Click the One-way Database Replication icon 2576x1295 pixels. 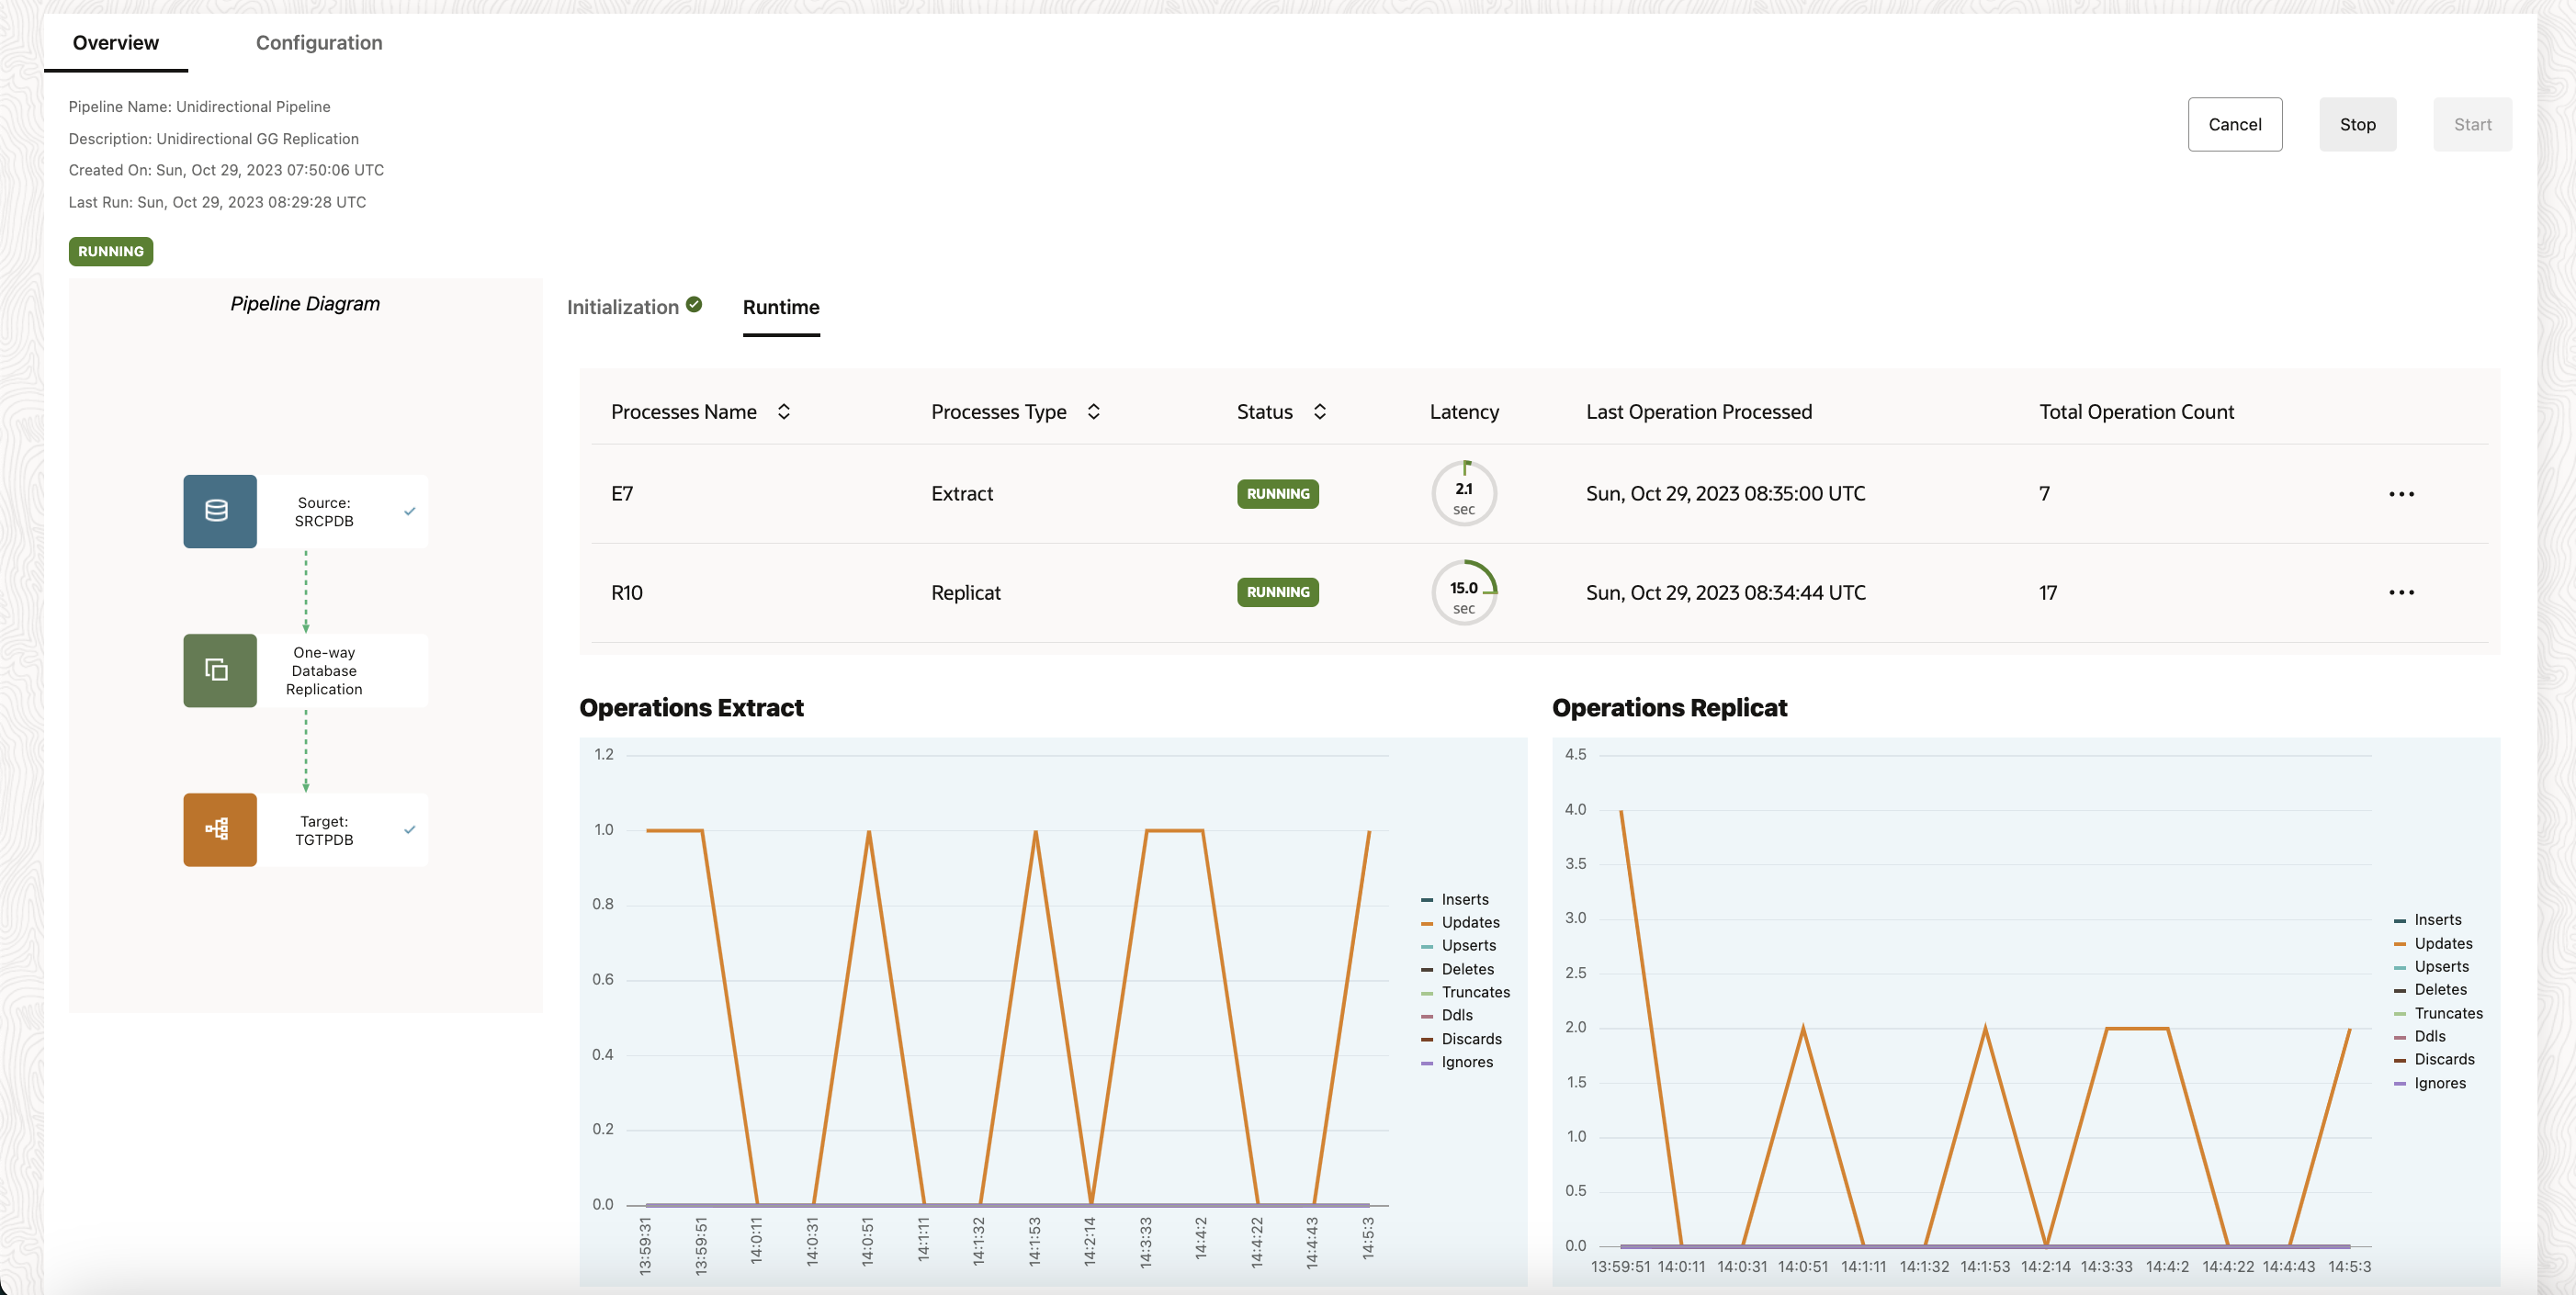click(219, 670)
